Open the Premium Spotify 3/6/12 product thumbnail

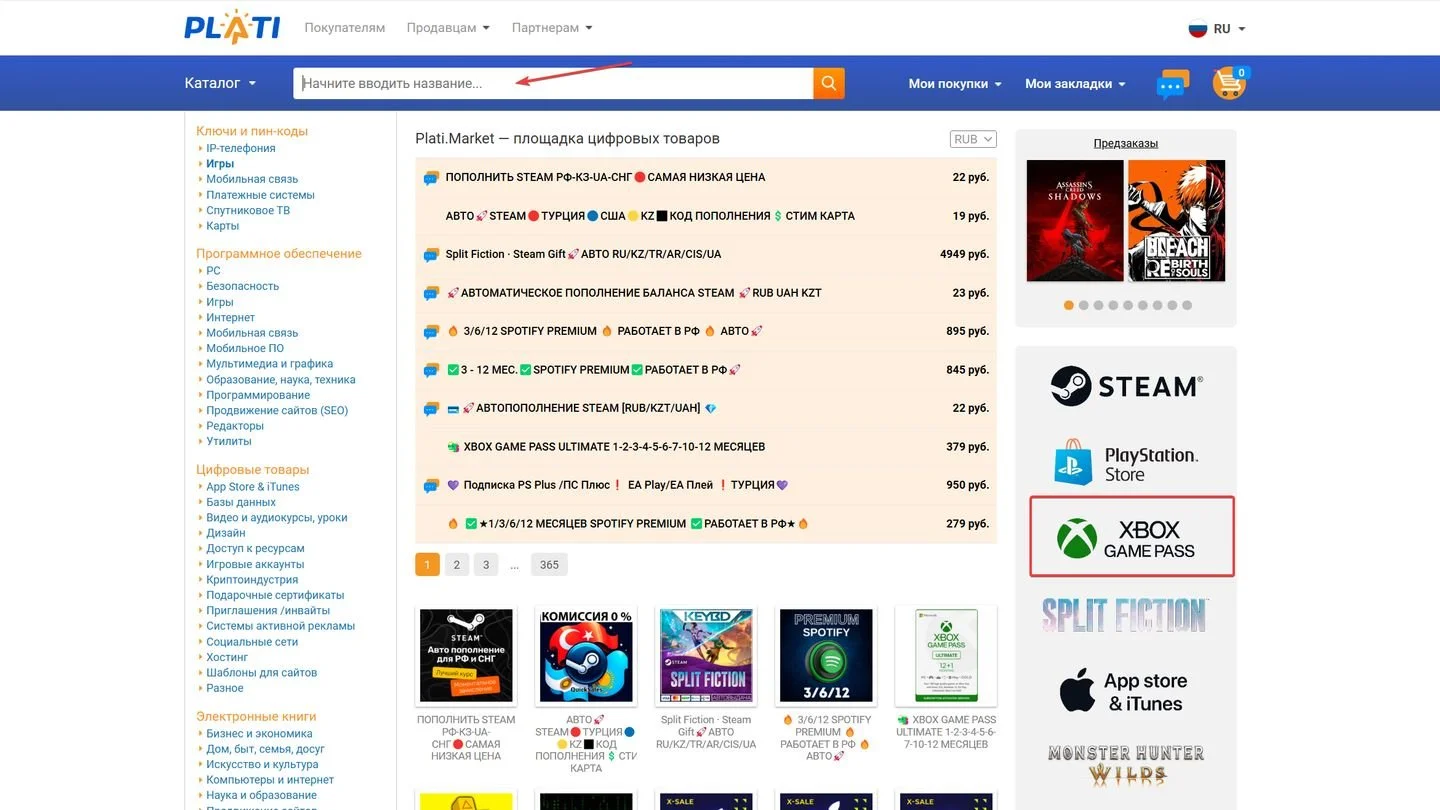point(826,655)
